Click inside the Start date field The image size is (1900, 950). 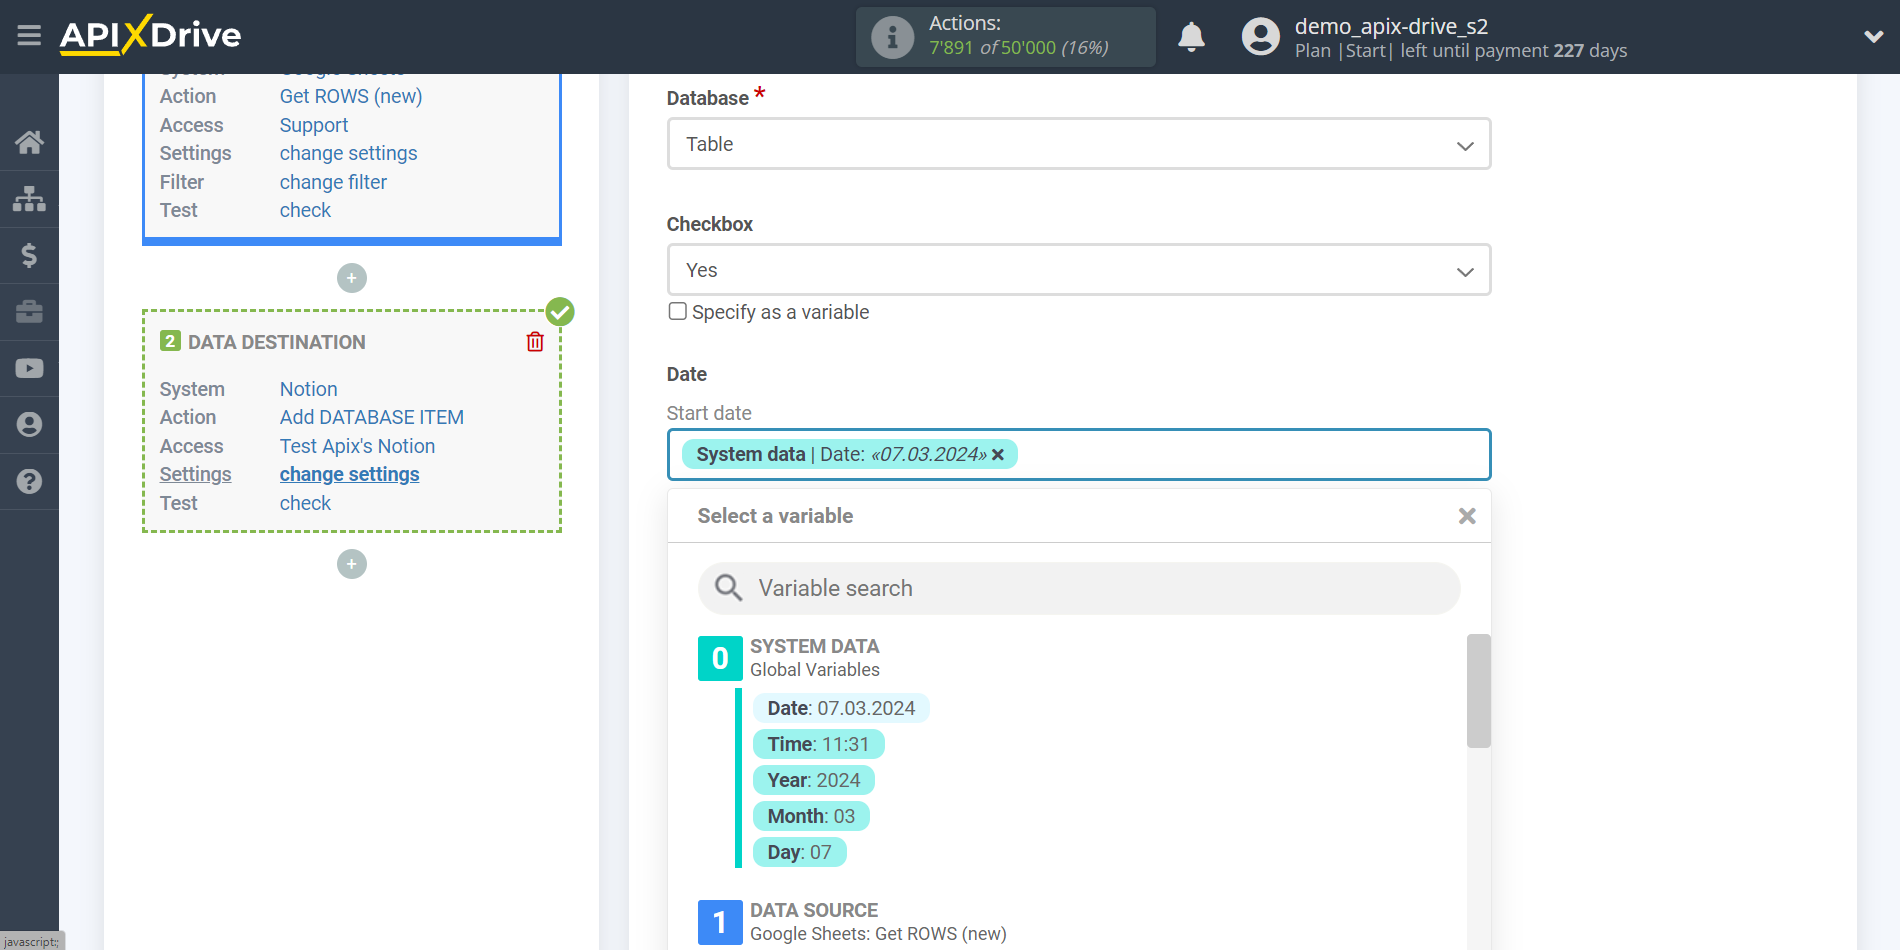[x=1079, y=455]
